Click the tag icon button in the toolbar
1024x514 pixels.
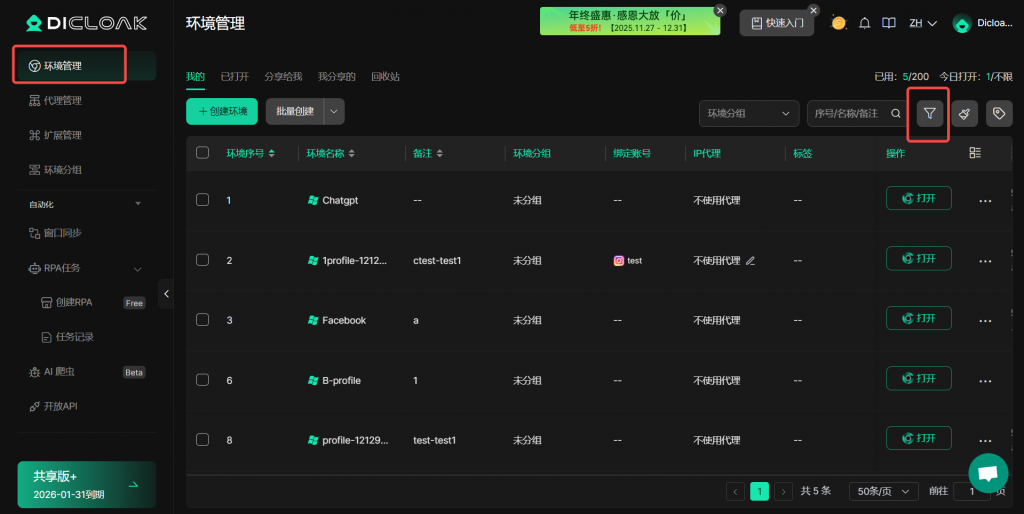click(998, 114)
